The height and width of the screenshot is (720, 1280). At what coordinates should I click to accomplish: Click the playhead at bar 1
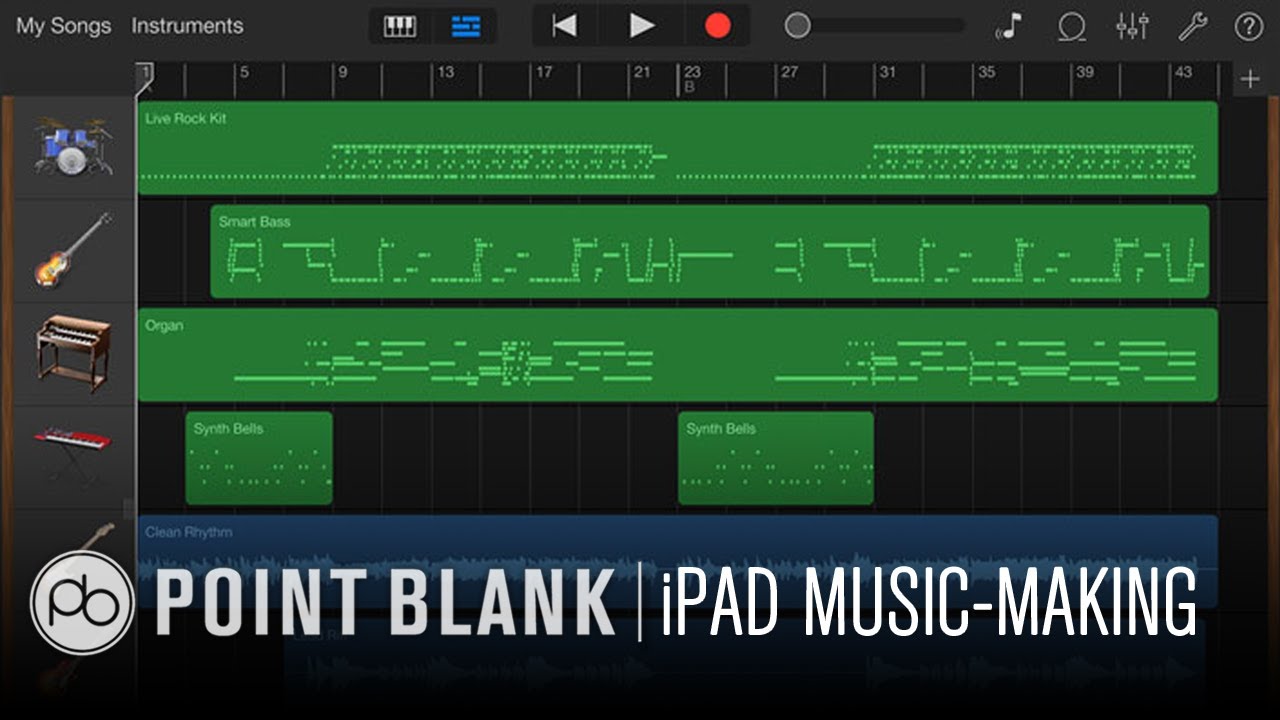click(145, 76)
